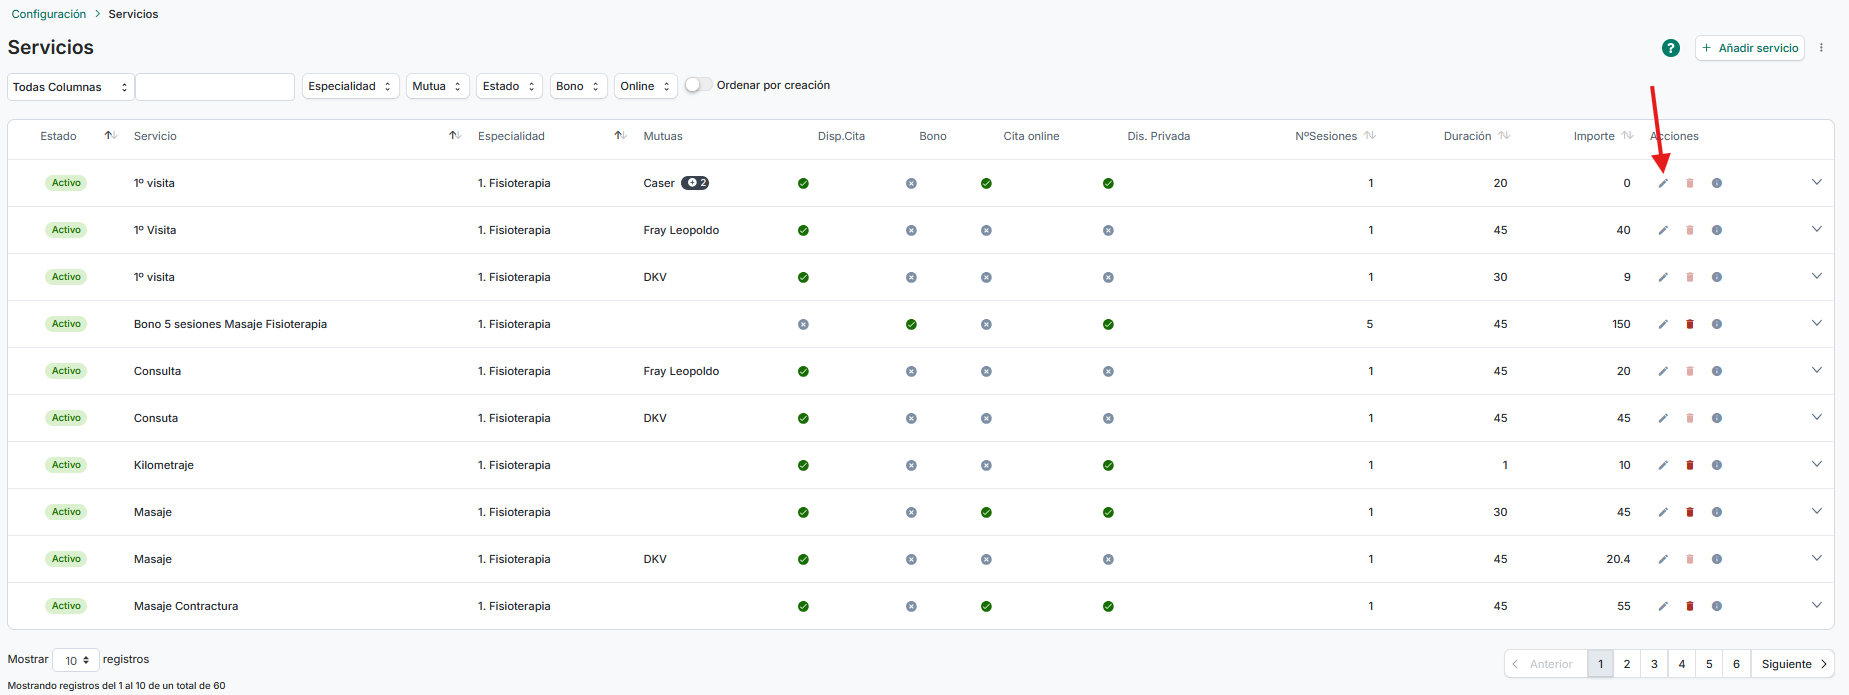Image resolution: width=1849 pixels, height=695 pixels.
Task: Delete the Masaje service with duration 30
Action: [1690, 512]
